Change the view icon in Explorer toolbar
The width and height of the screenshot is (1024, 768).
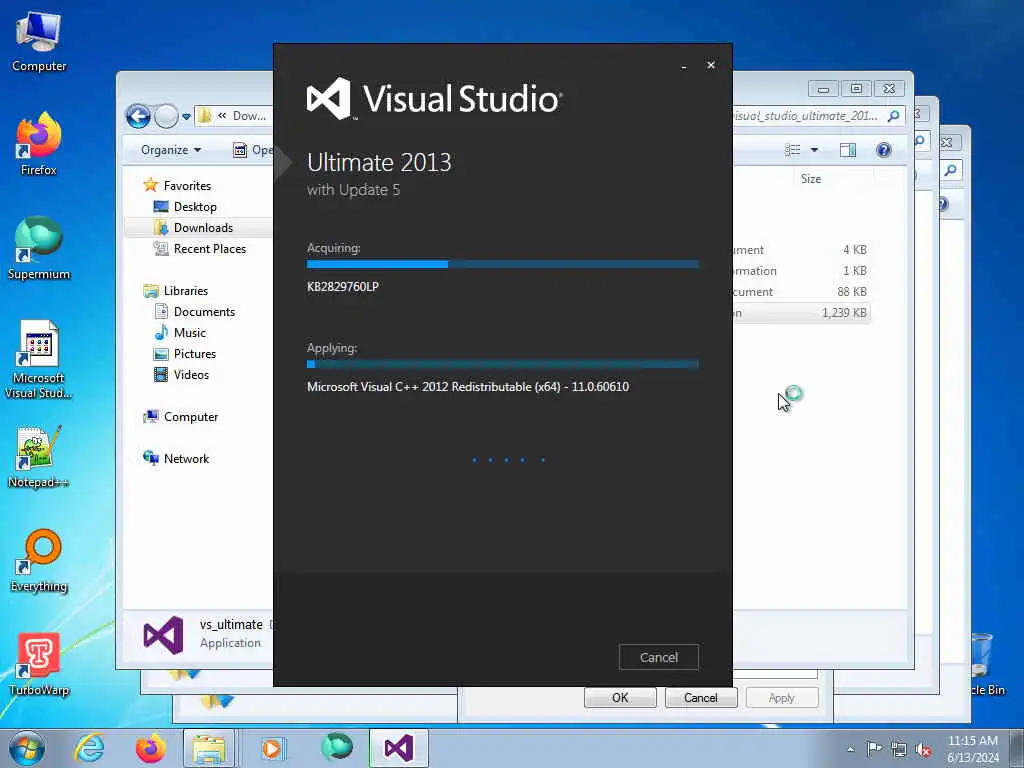(x=793, y=150)
